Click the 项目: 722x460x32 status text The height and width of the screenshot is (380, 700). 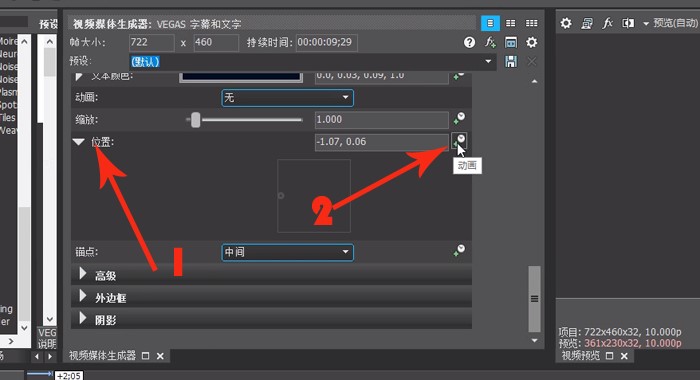[620, 332]
